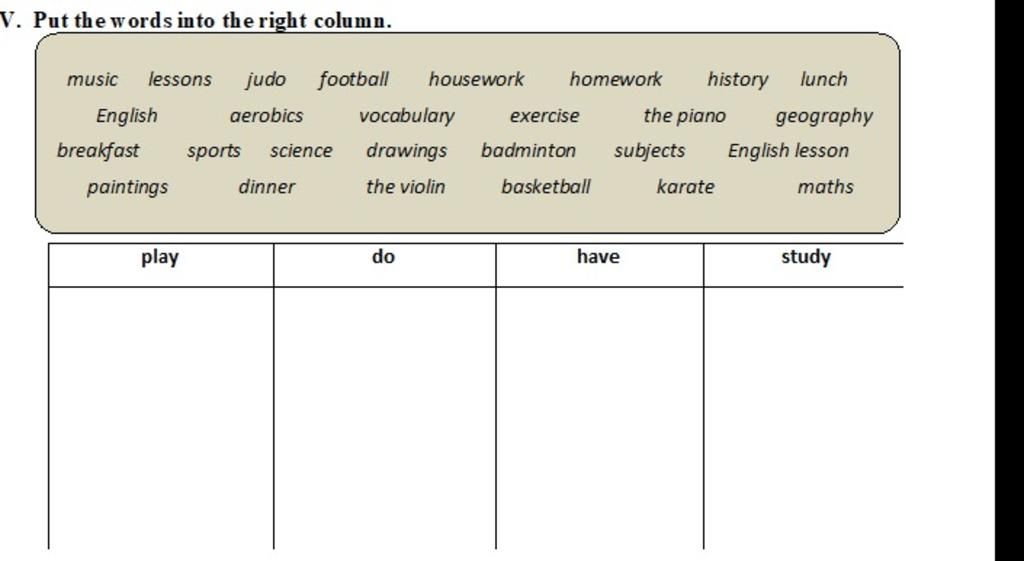Click the word 'vocabulary'
This screenshot has height=561, width=1024.
click(407, 116)
